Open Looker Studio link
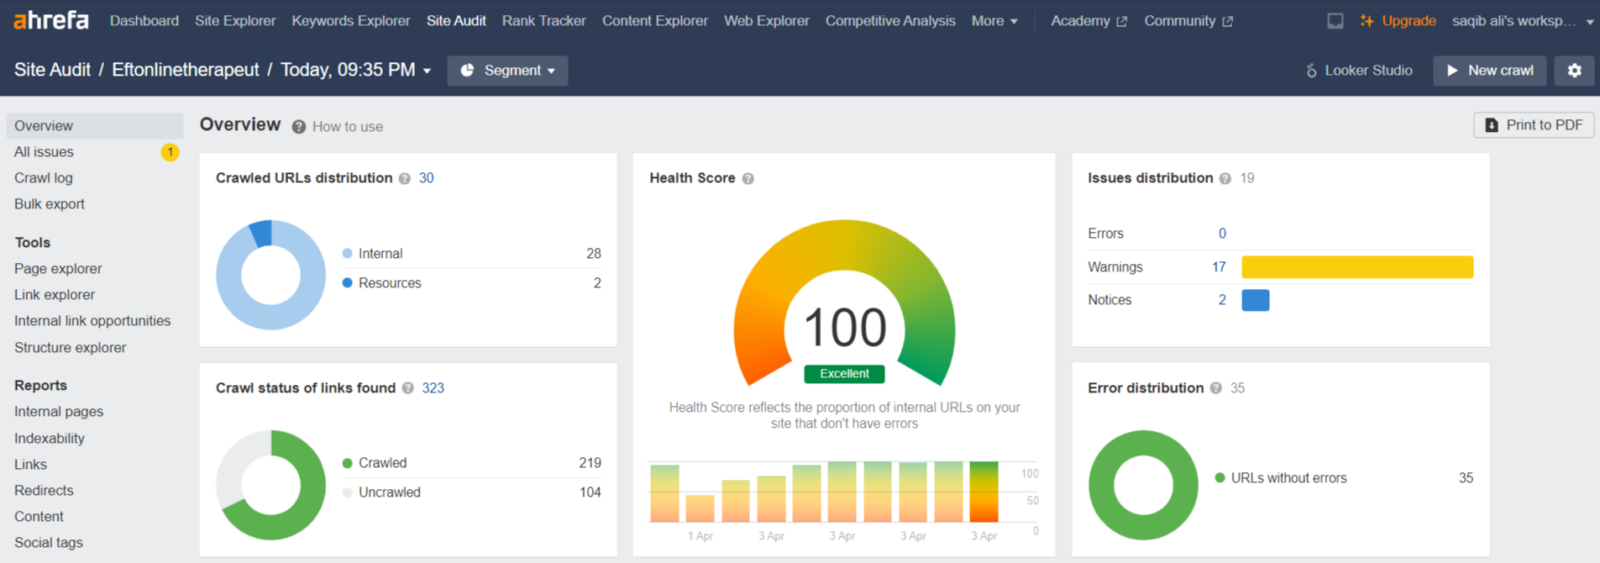 pyautogui.click(x=1359, y=70)
